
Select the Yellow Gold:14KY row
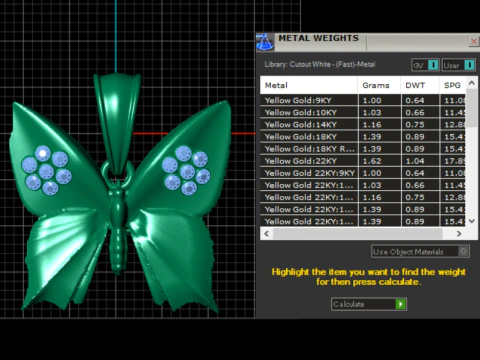point(363,125)
